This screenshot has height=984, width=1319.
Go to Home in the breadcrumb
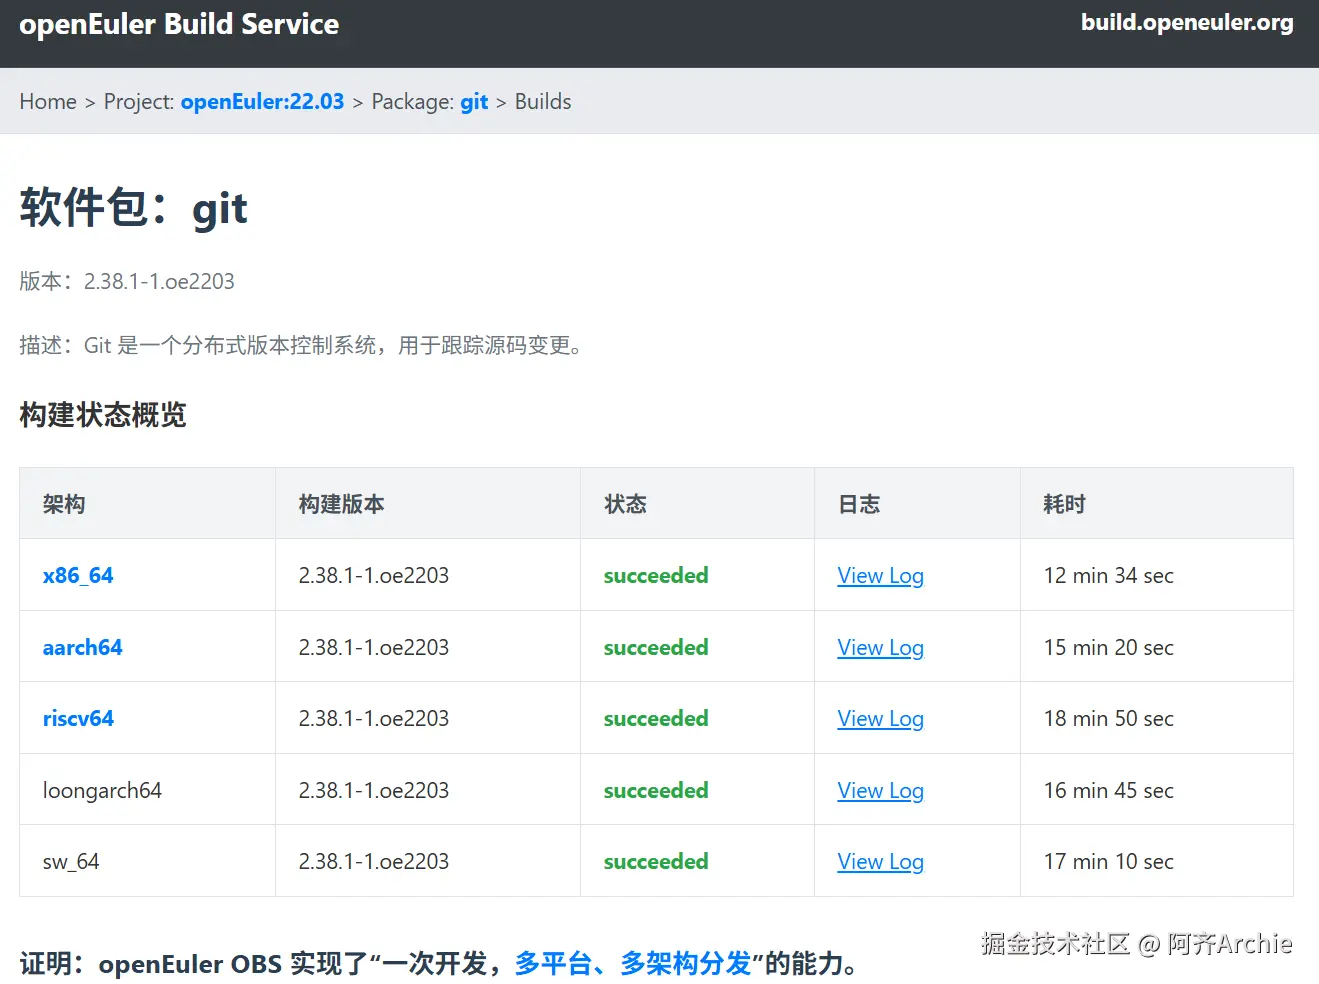[x=48, y=102]
